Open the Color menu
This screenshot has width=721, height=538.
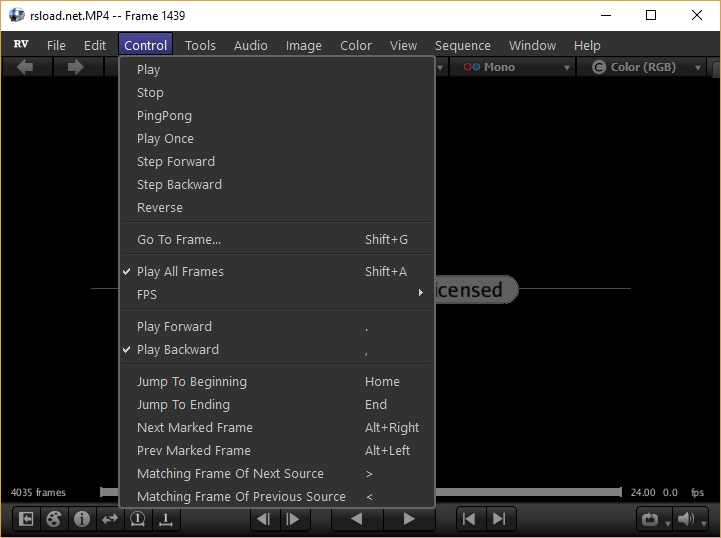click(356, 45)
